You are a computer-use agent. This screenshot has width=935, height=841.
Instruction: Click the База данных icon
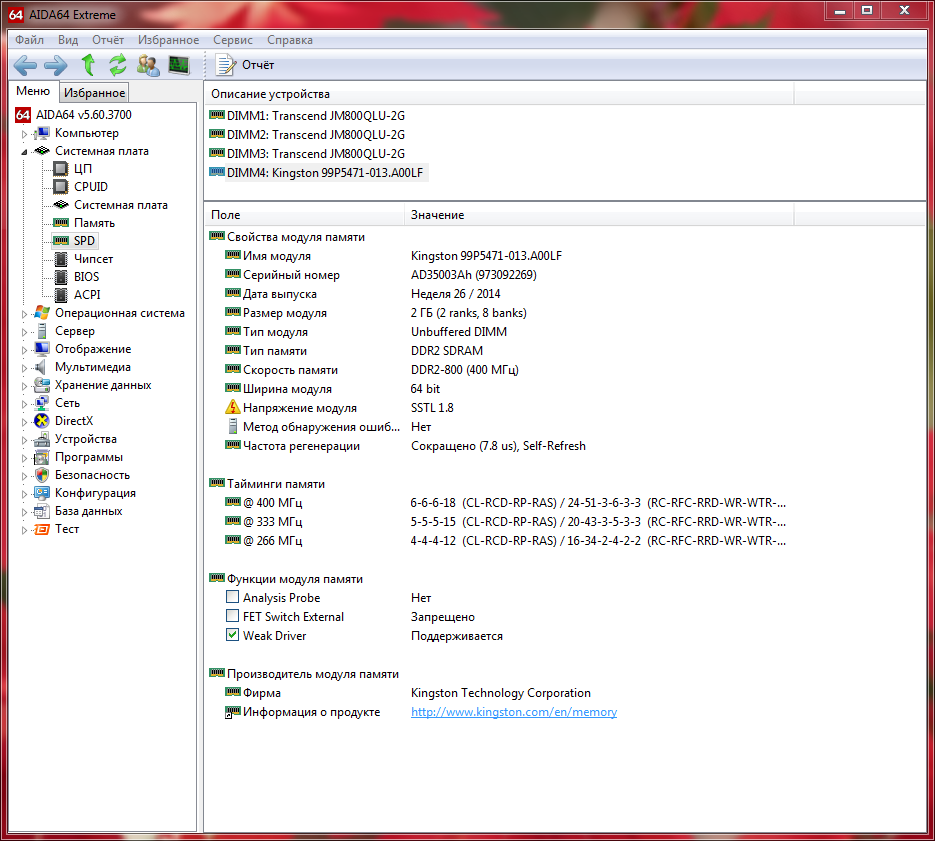[42, 511]
